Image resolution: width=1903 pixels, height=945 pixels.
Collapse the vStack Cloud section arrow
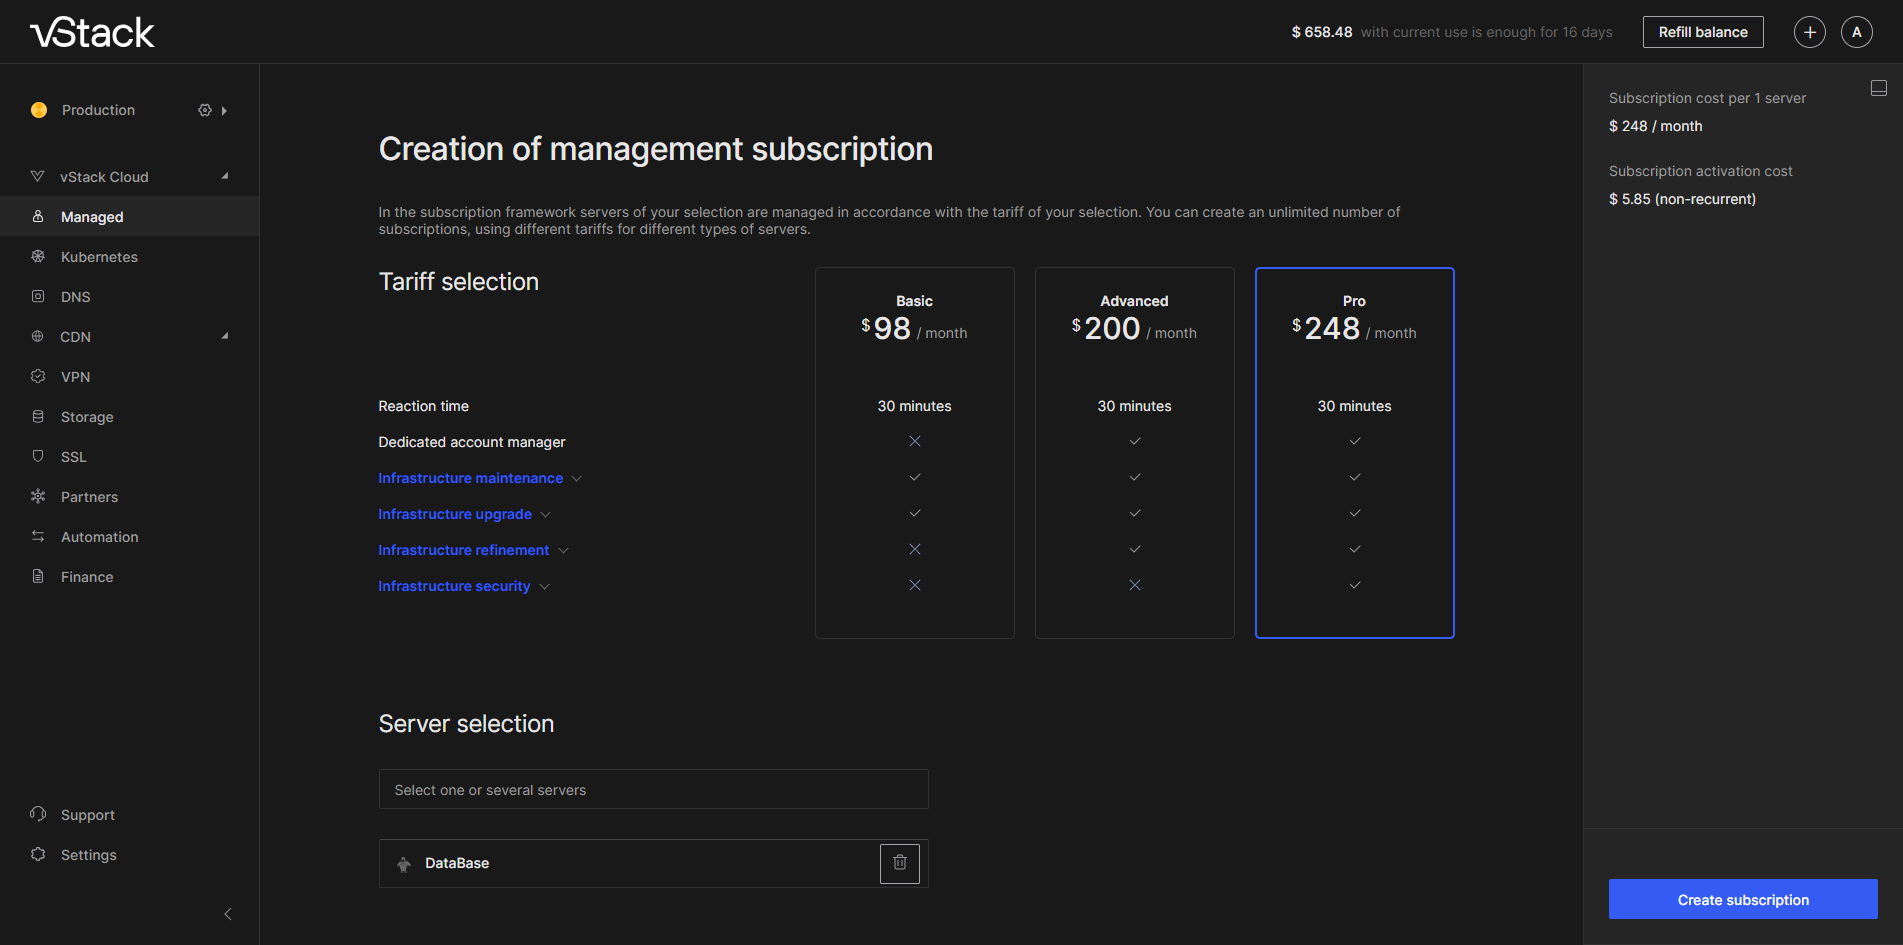coord(225,176)
